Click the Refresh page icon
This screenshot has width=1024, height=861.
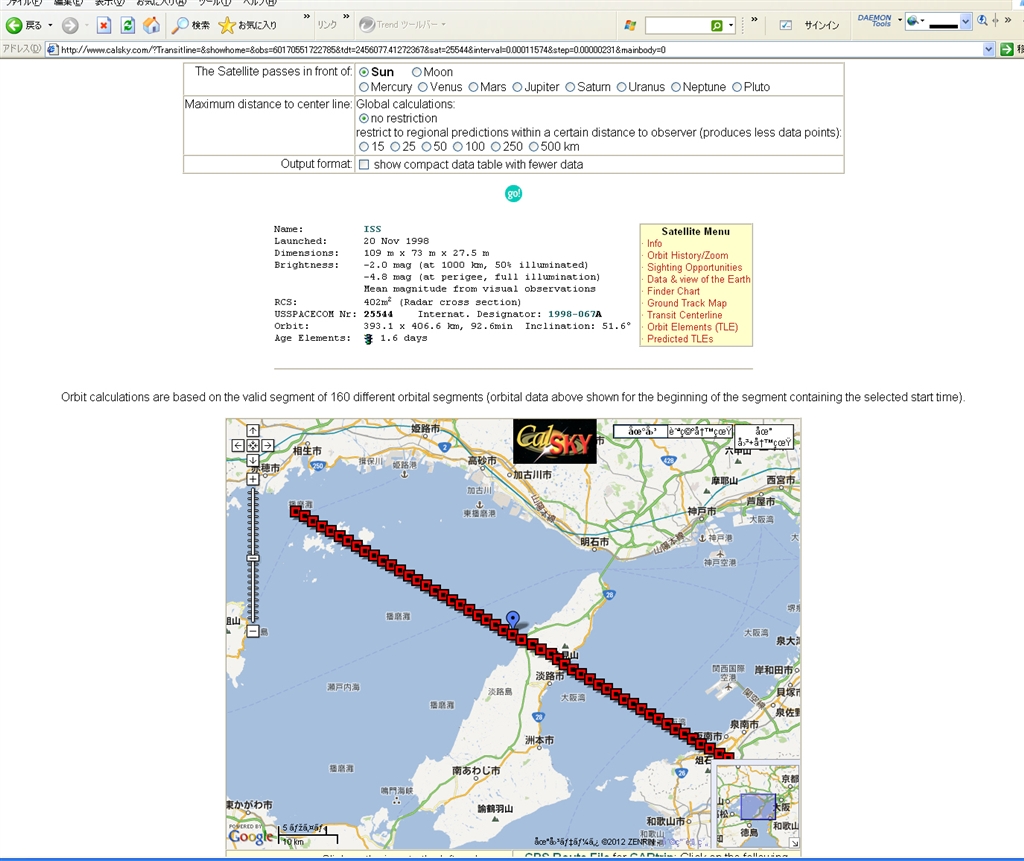click(127, 25)
